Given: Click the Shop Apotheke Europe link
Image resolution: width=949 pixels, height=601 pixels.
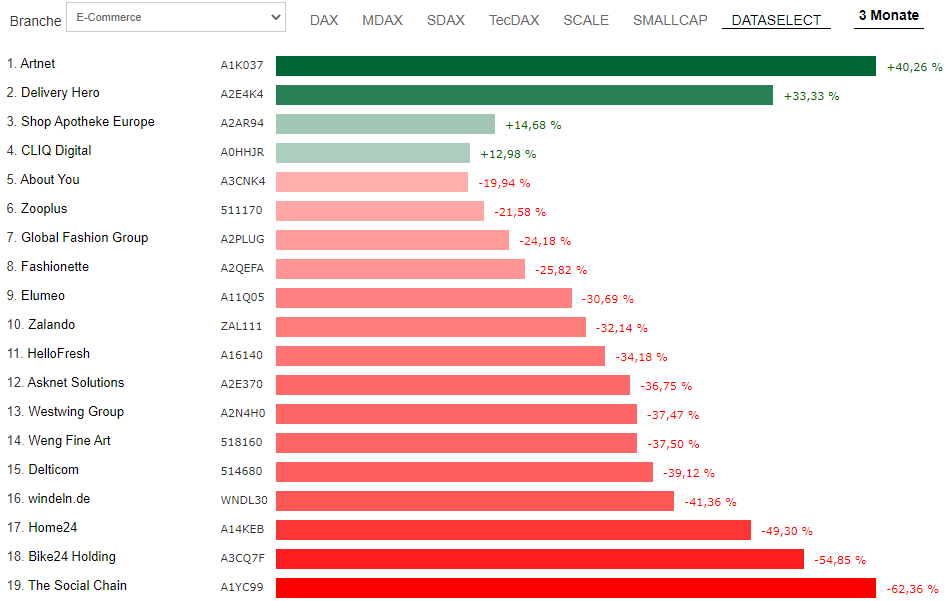Looking at the screenshot, I should 87,122.
